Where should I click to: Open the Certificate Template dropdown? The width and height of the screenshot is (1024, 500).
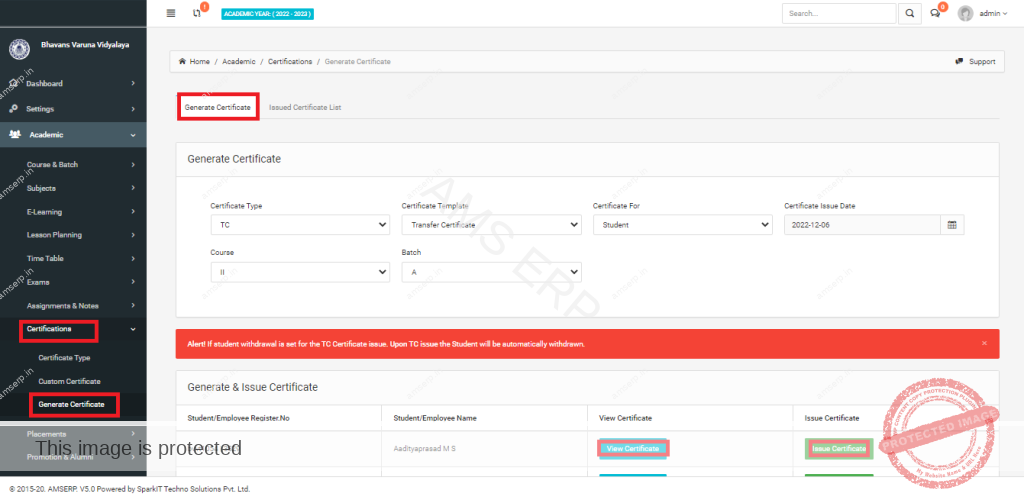(x=491, y=225)
